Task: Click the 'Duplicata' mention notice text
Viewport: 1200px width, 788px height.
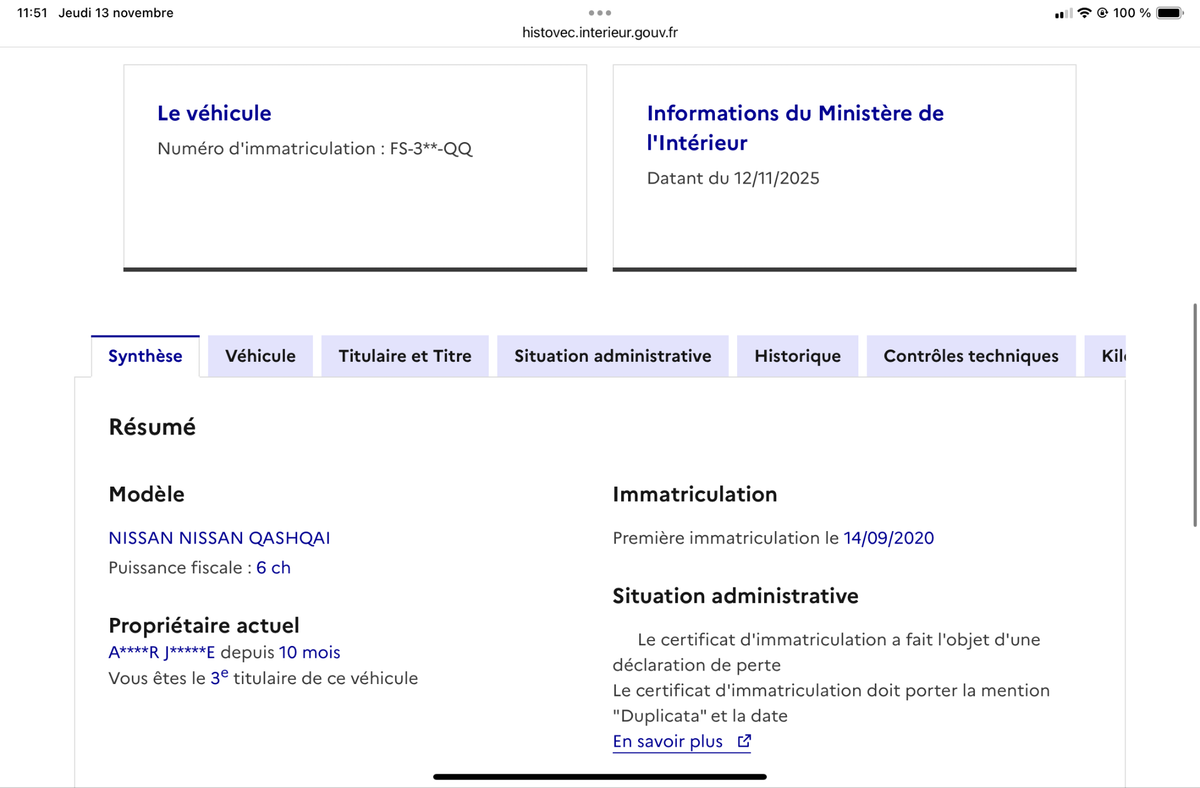Action: pyautogui.click(x=831, y=703)
